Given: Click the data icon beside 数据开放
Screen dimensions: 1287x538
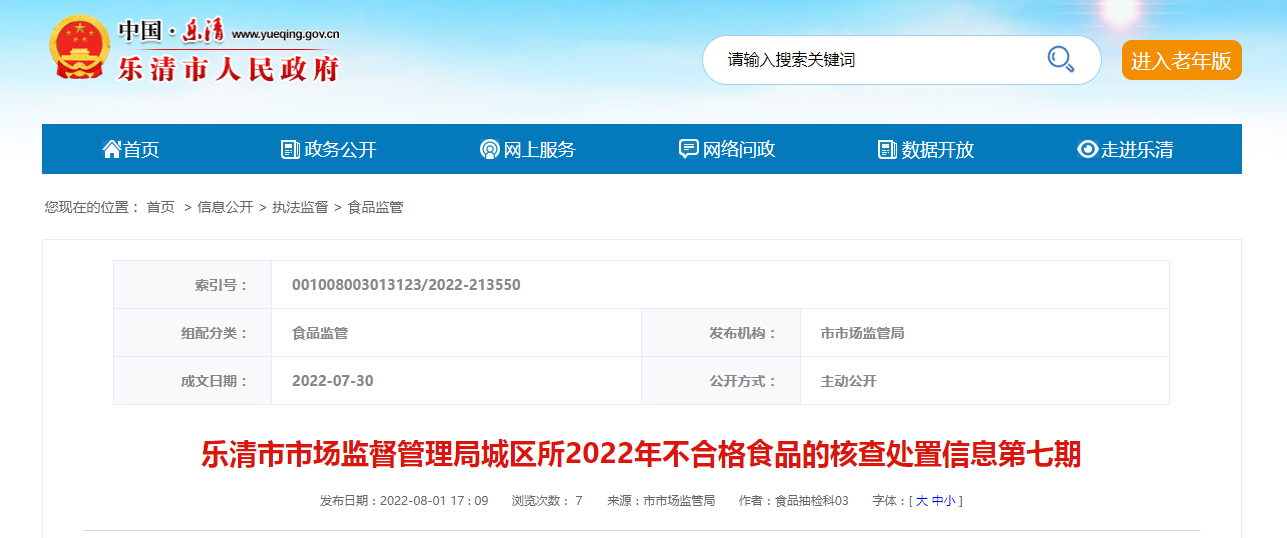Looking at the screenshot, I should coord(887,149).
